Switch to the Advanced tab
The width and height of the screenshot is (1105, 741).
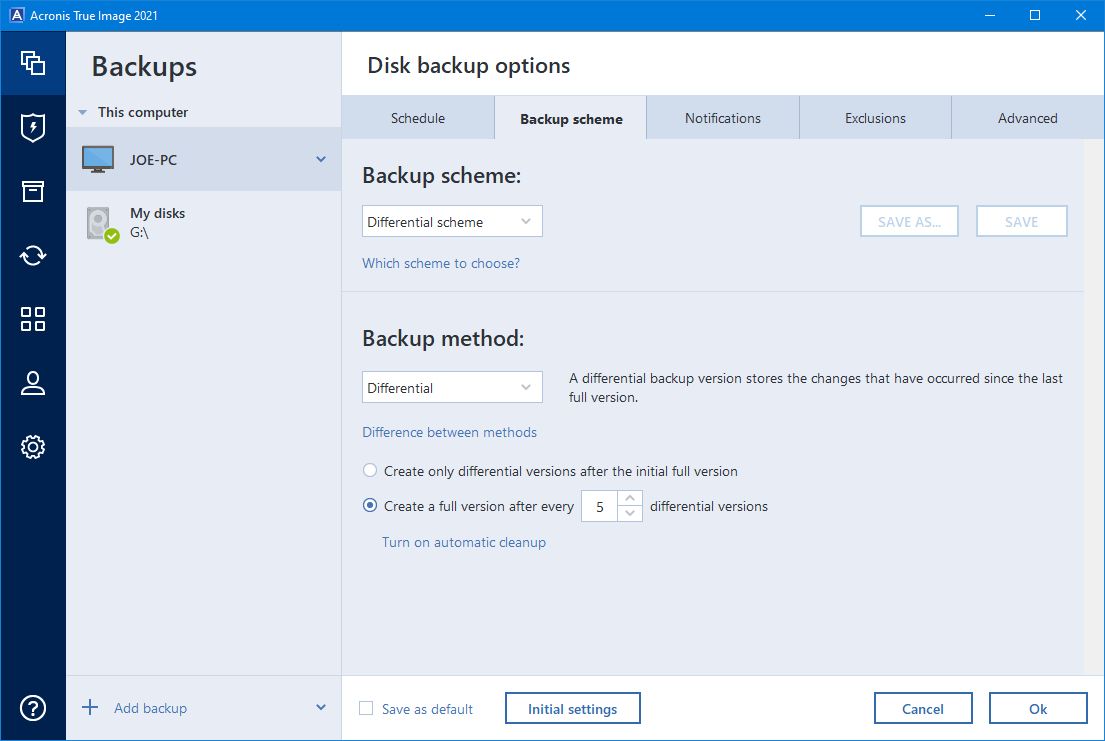1027,118
